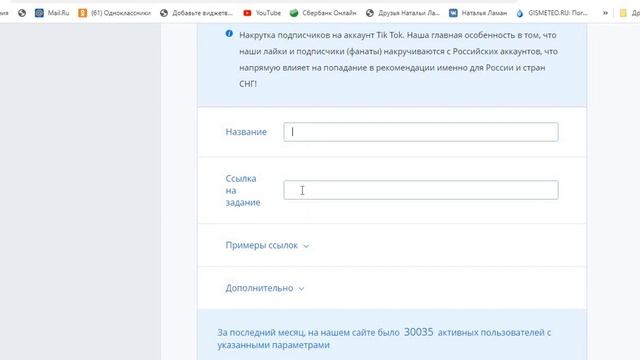Open the Mail.Ru bookmark icon
Image resolution: width=640 pixels, height=360 pixels.
pyautogui.click(x=39, y=13)
